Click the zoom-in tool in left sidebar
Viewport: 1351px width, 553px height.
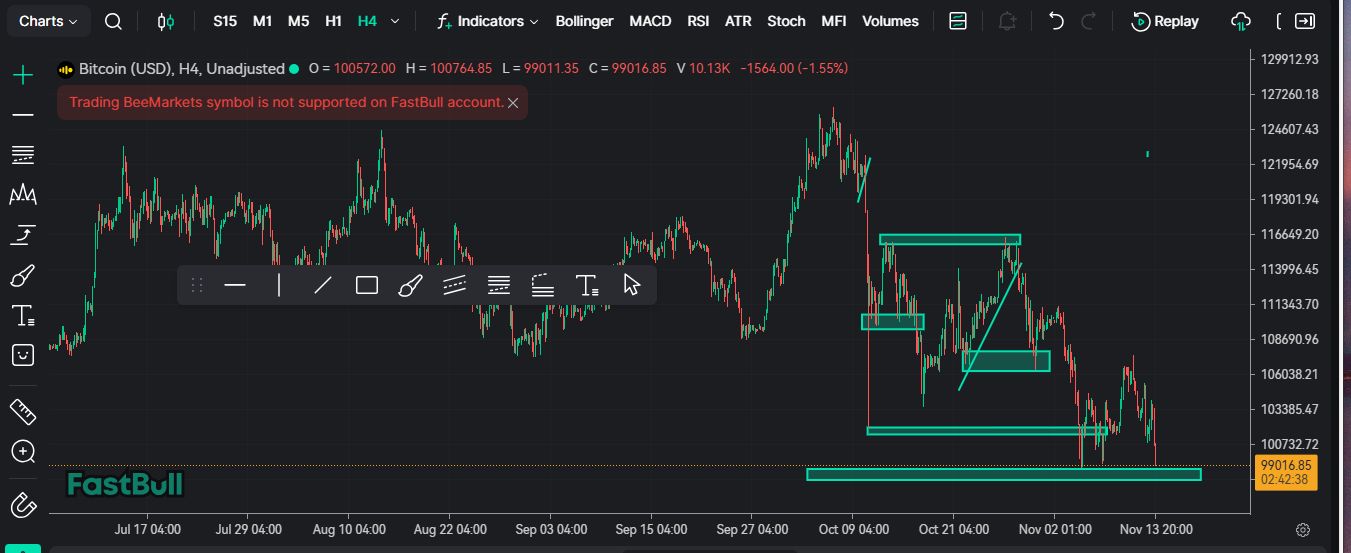(x=22, y=452)
